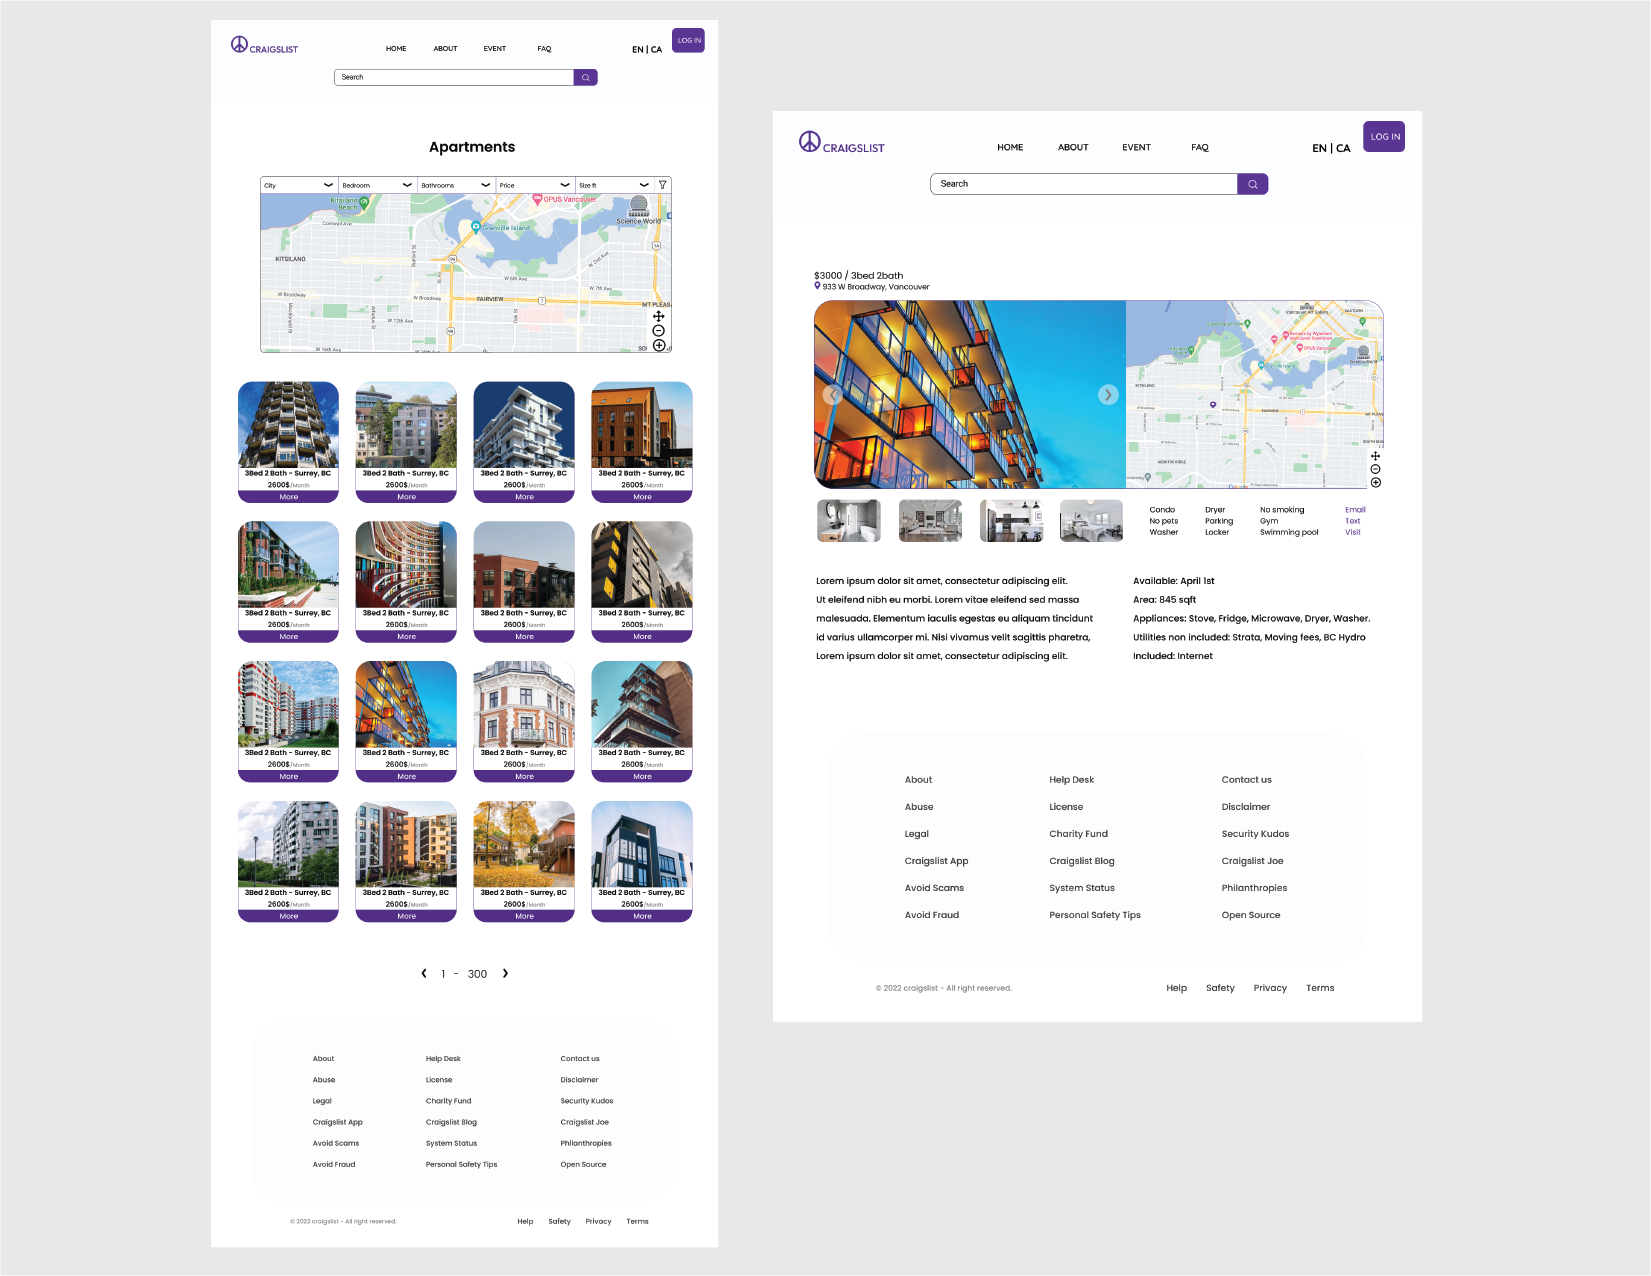
Task: Click the 'Swimming pool' amenity text
Action: [x=1289, y=532]
